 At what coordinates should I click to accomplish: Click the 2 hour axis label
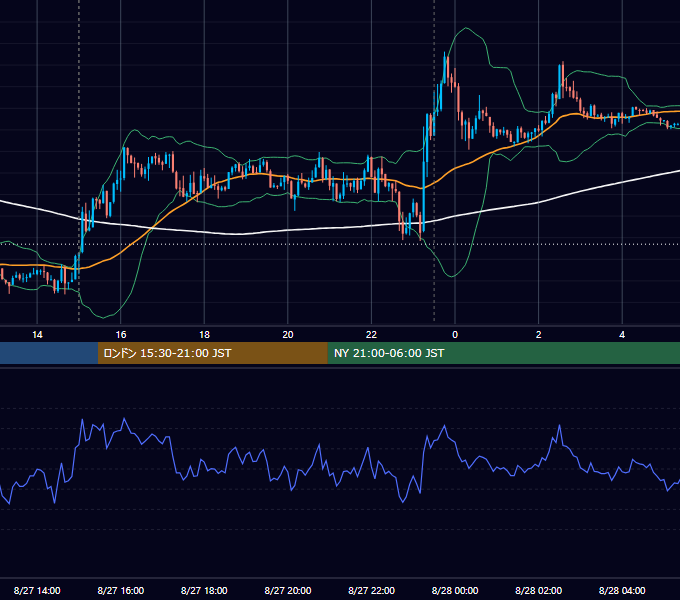tap(539, 335)
